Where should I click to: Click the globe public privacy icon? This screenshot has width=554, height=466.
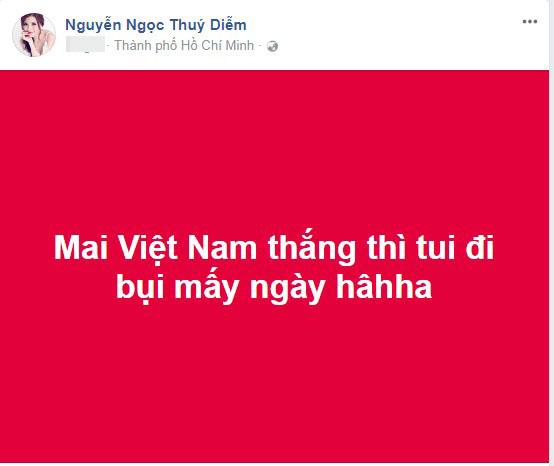272,46
